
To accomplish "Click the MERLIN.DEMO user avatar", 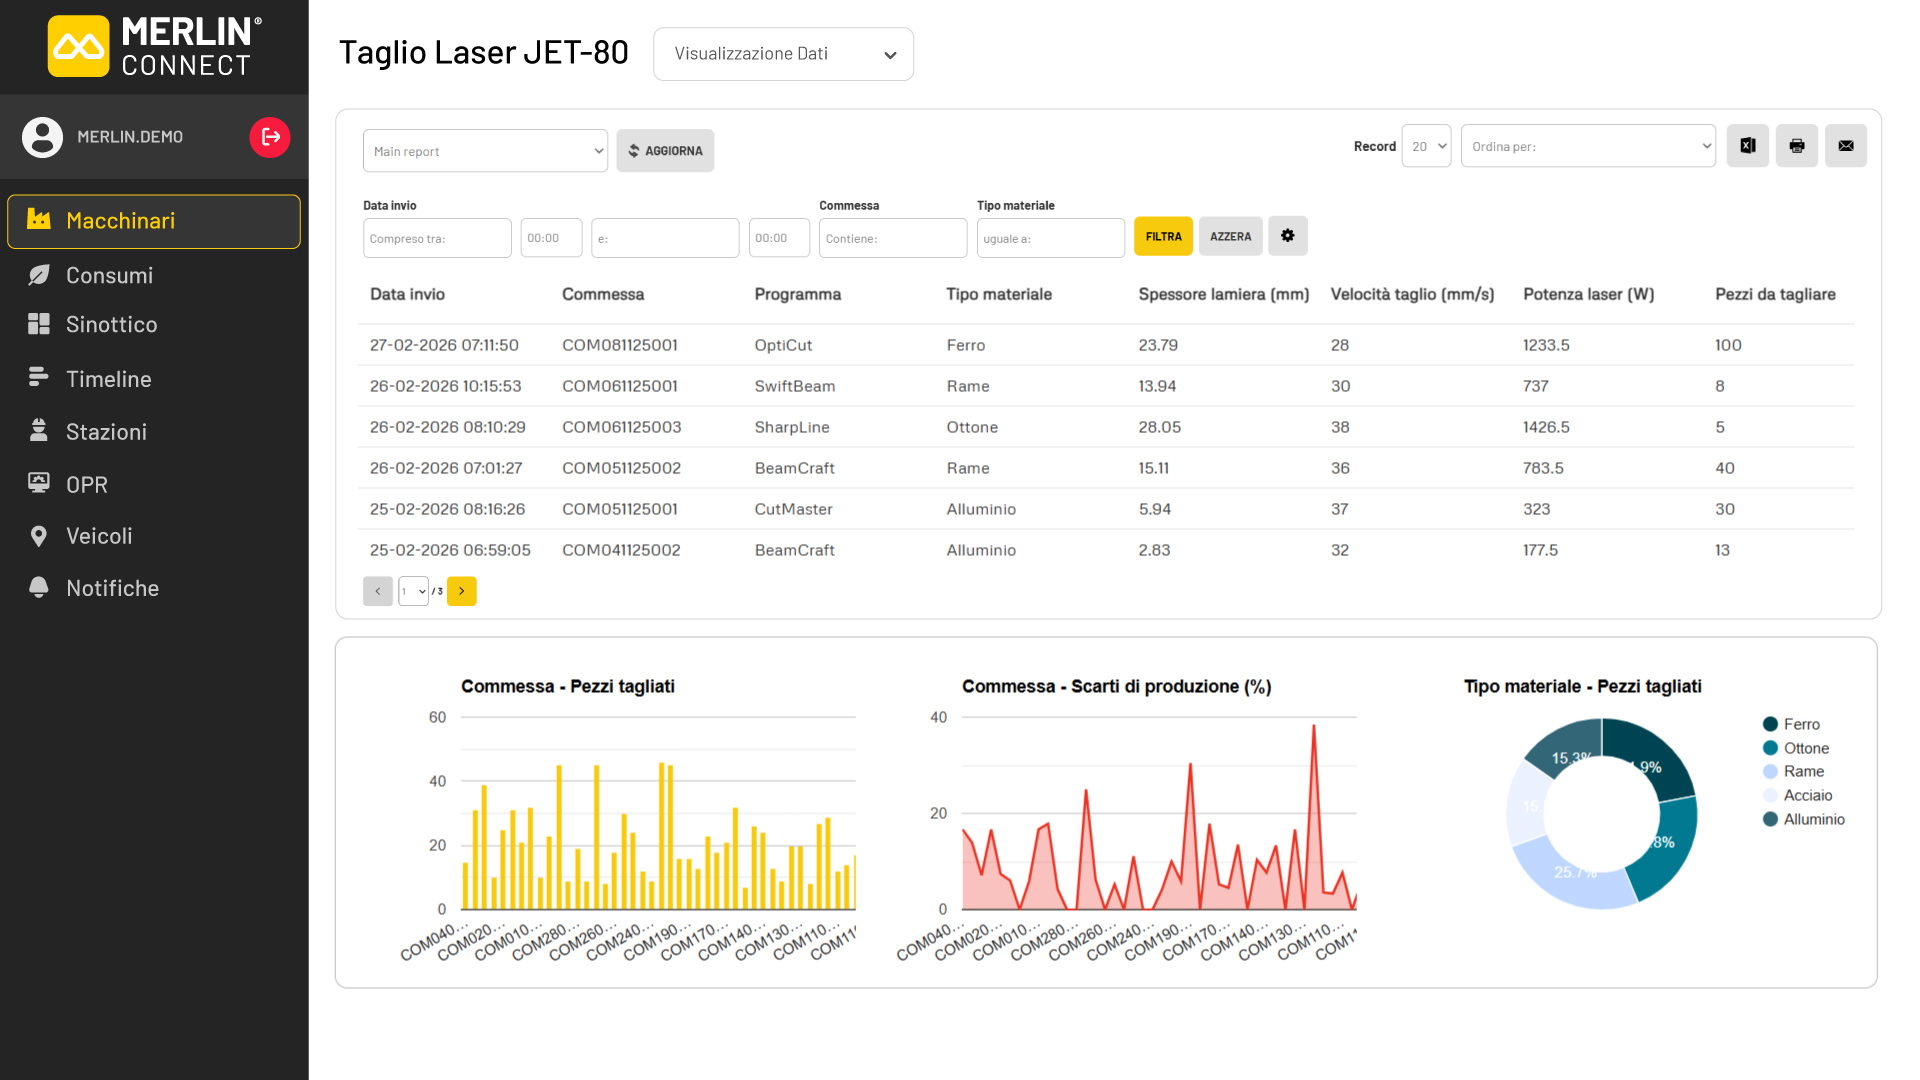I will point(43,137).
